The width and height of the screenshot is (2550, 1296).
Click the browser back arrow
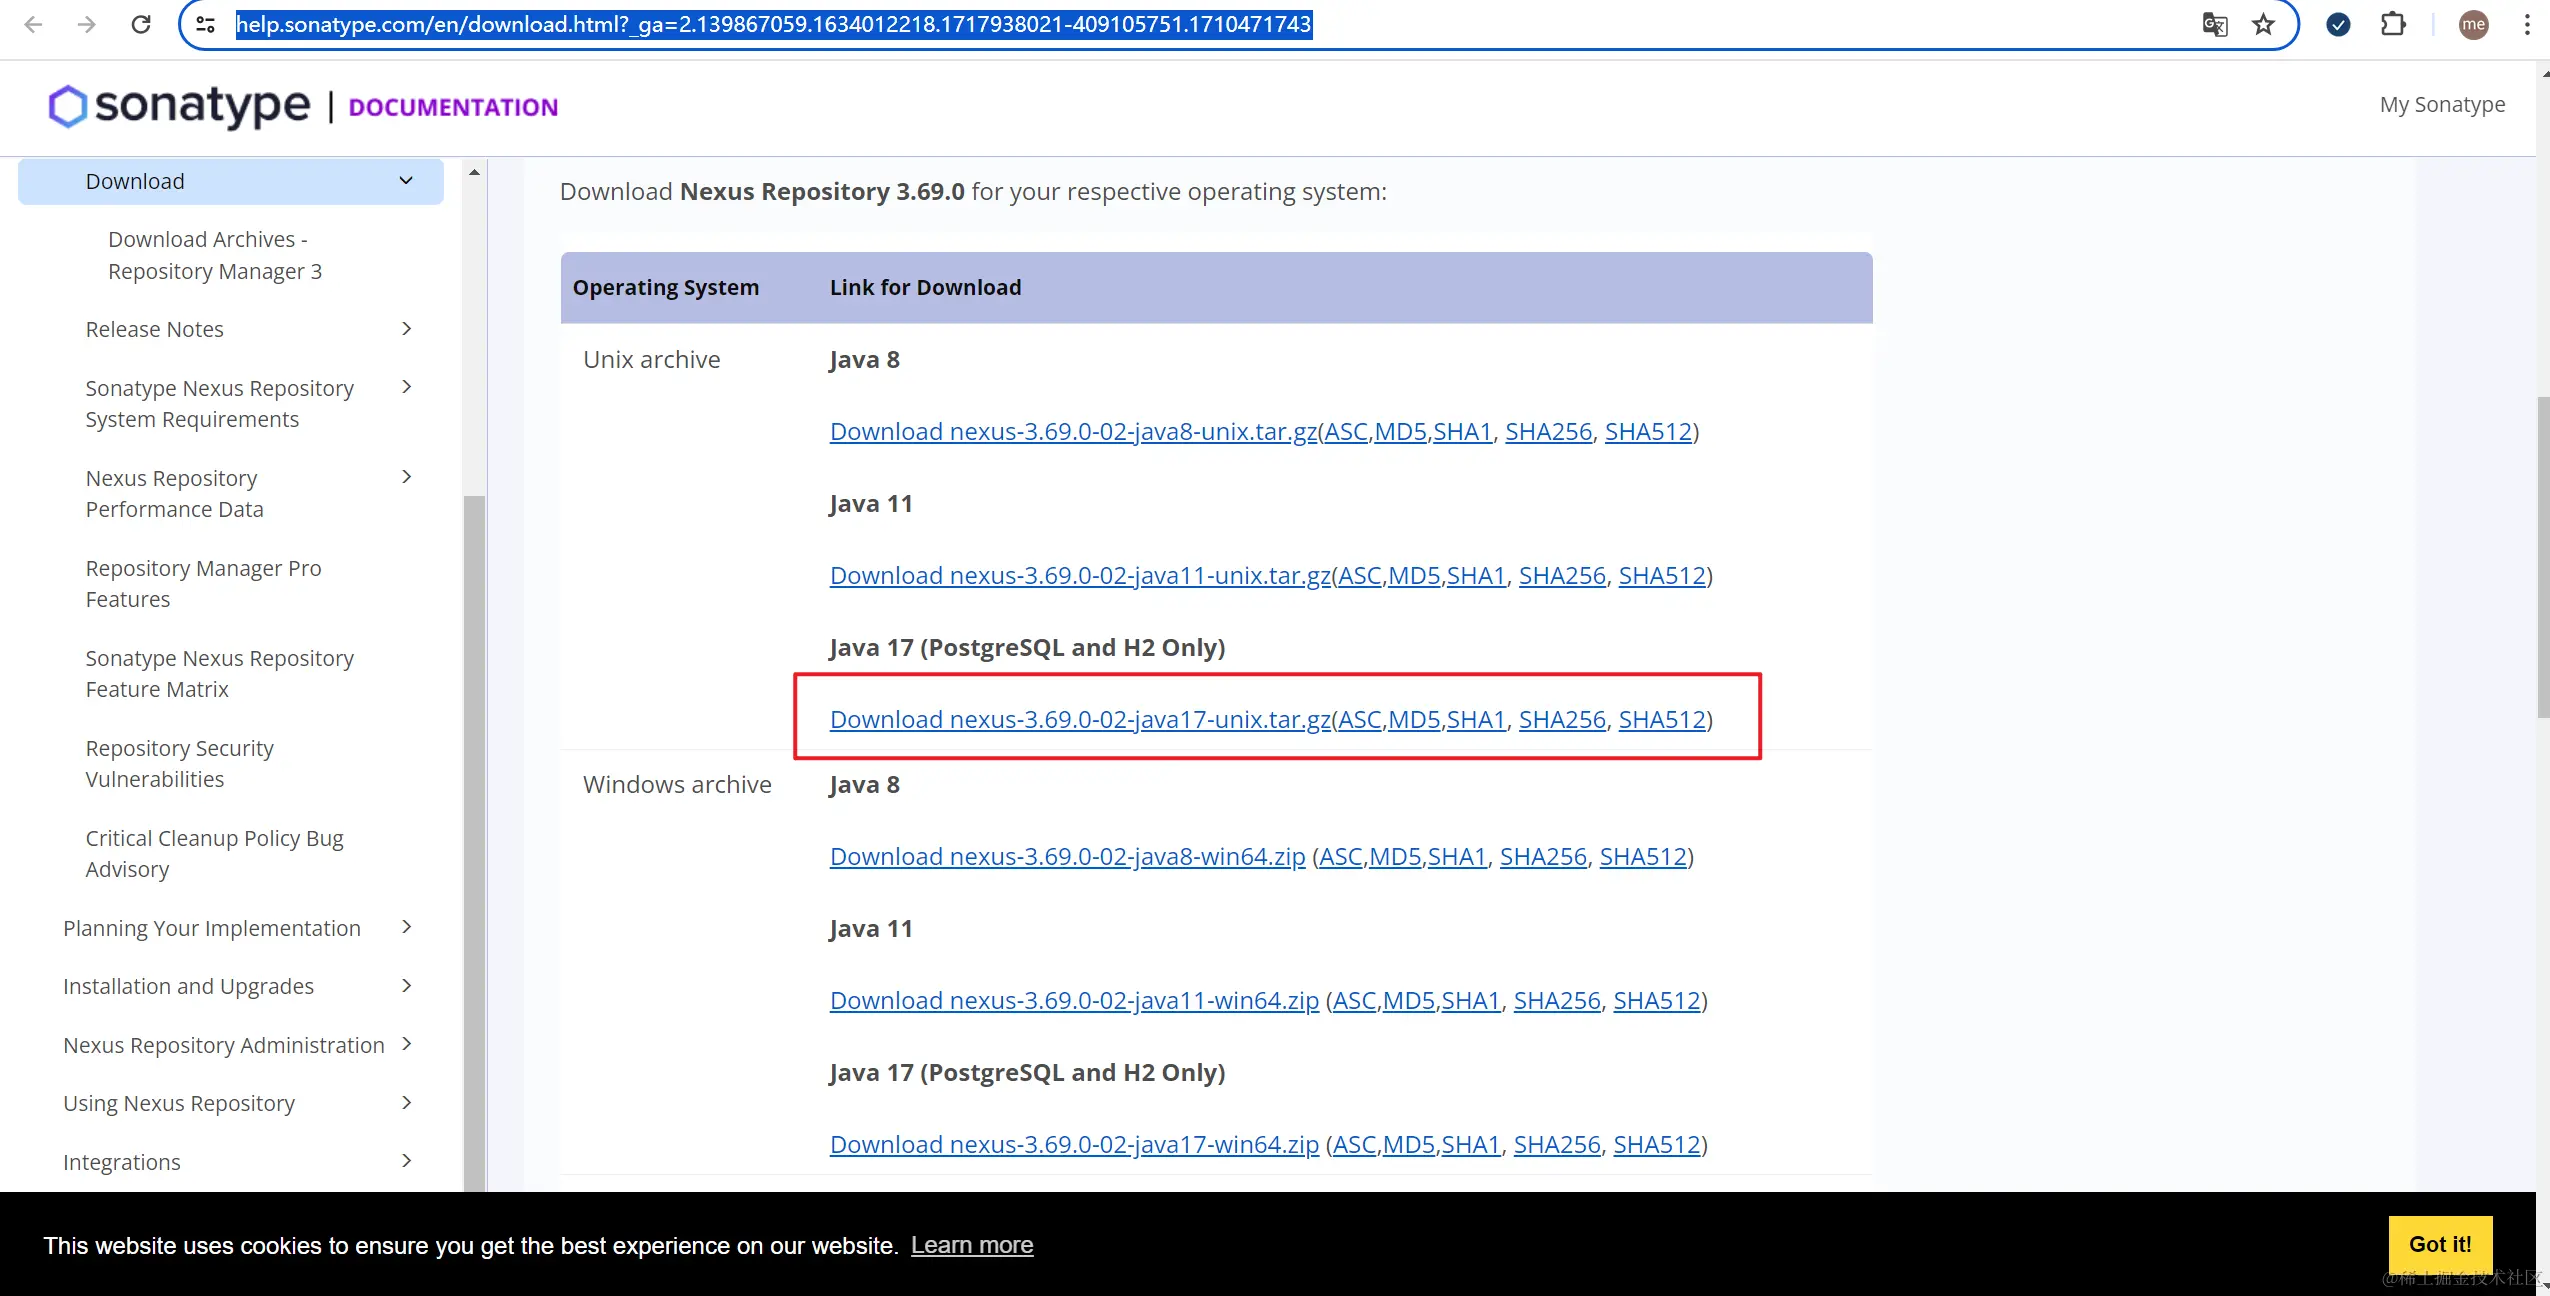point(33,24)
